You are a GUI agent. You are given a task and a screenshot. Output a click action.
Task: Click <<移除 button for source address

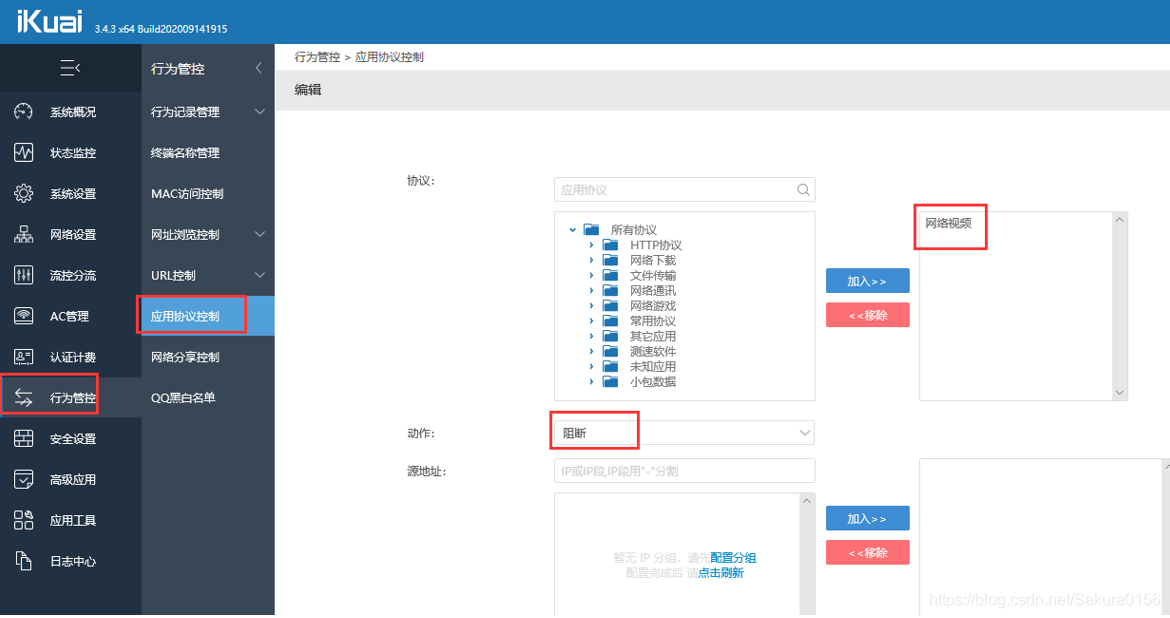click(x=867, y=552)
